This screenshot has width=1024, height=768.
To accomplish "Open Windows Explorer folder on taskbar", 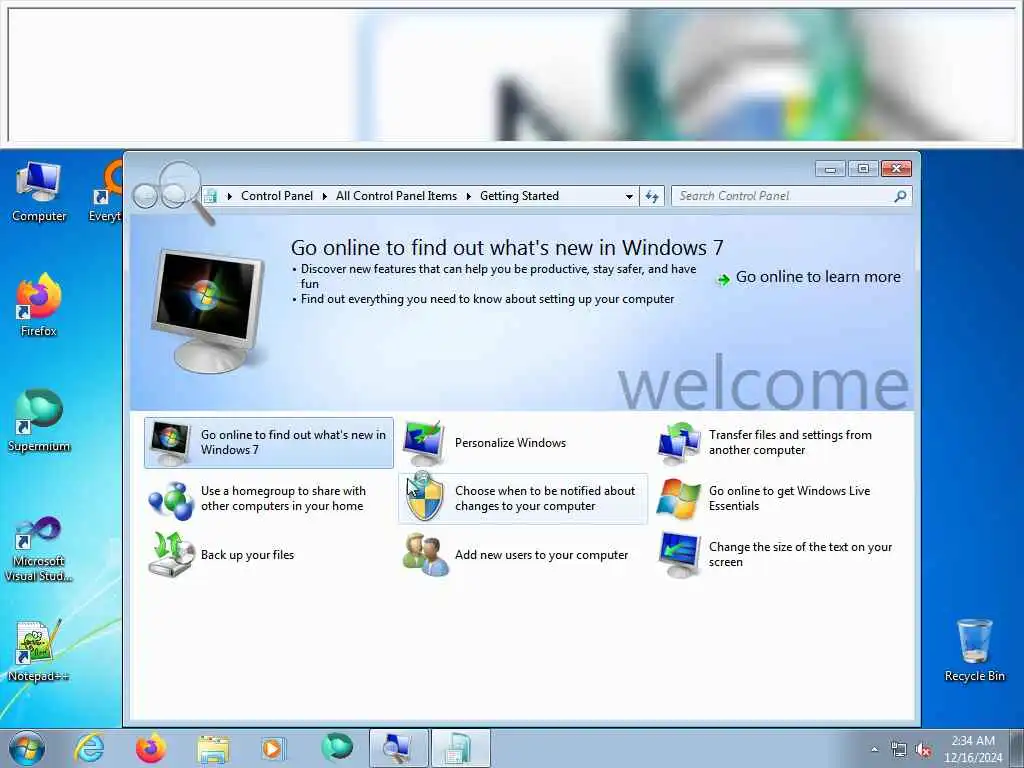I will coord(213,750).
